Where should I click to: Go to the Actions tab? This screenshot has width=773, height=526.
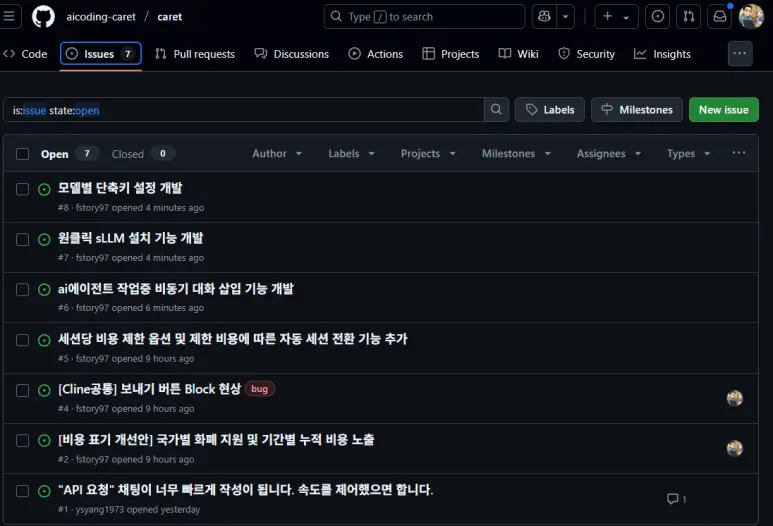pos(376,54)
